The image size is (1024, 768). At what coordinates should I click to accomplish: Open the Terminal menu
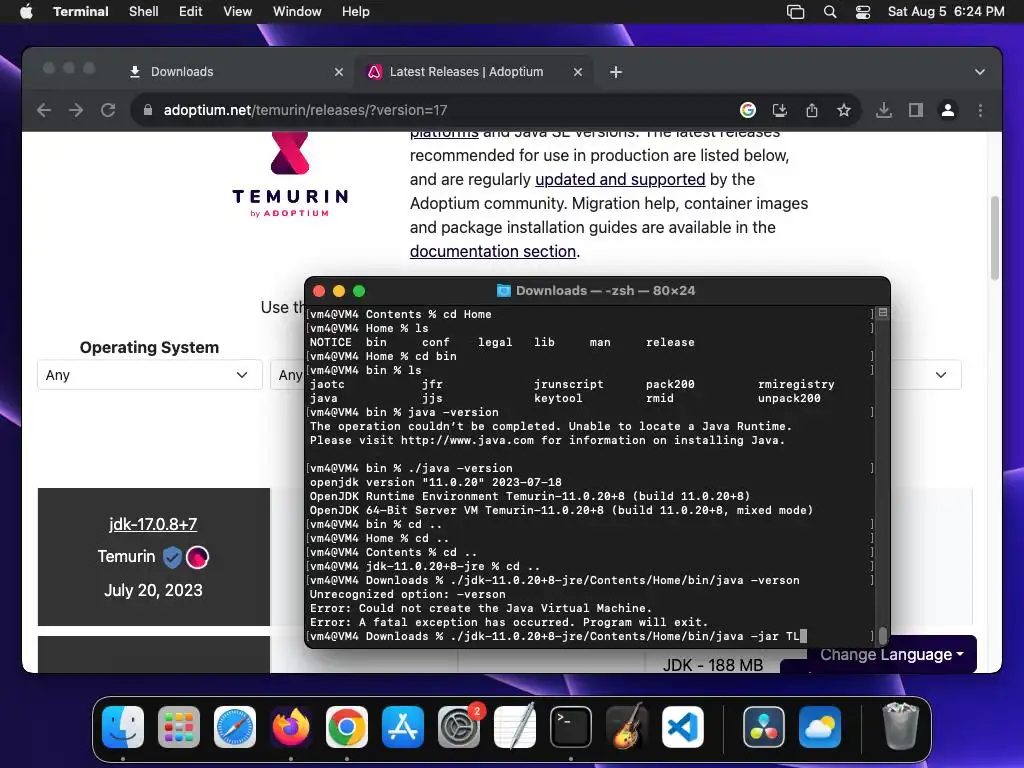tap(81, 12)
